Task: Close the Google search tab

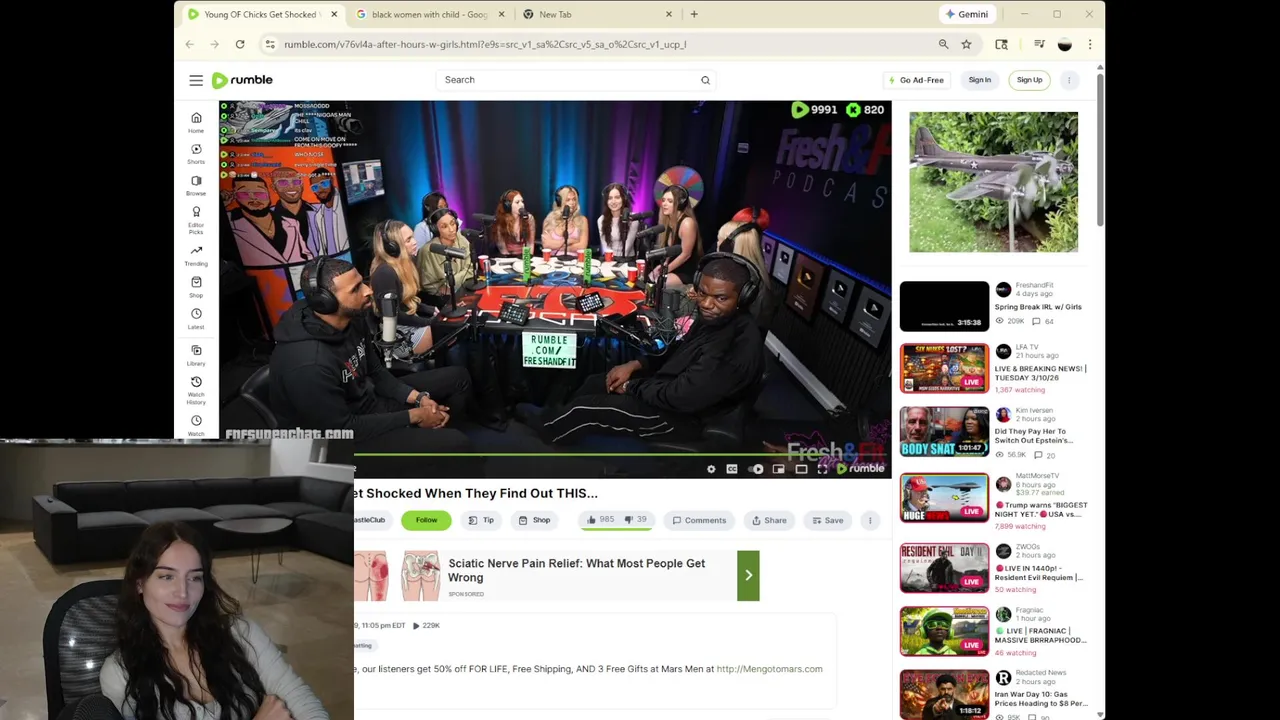Action: [x=501, y=14]
